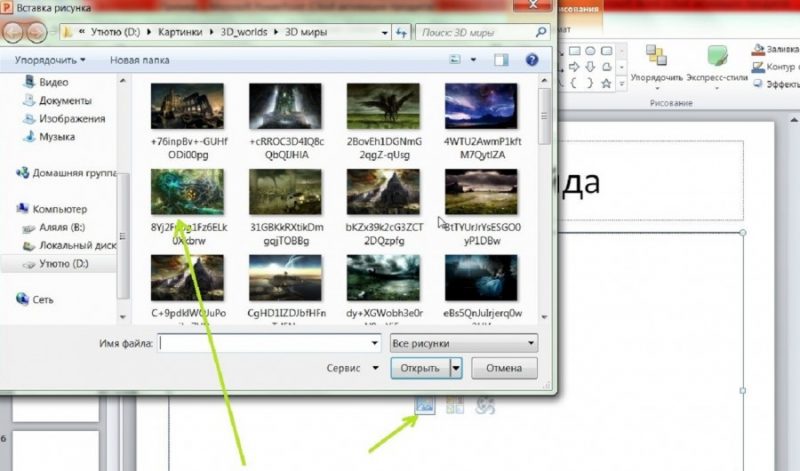Click the Новая папка button
Screen dimensions: 800x471
coord(139,60)
